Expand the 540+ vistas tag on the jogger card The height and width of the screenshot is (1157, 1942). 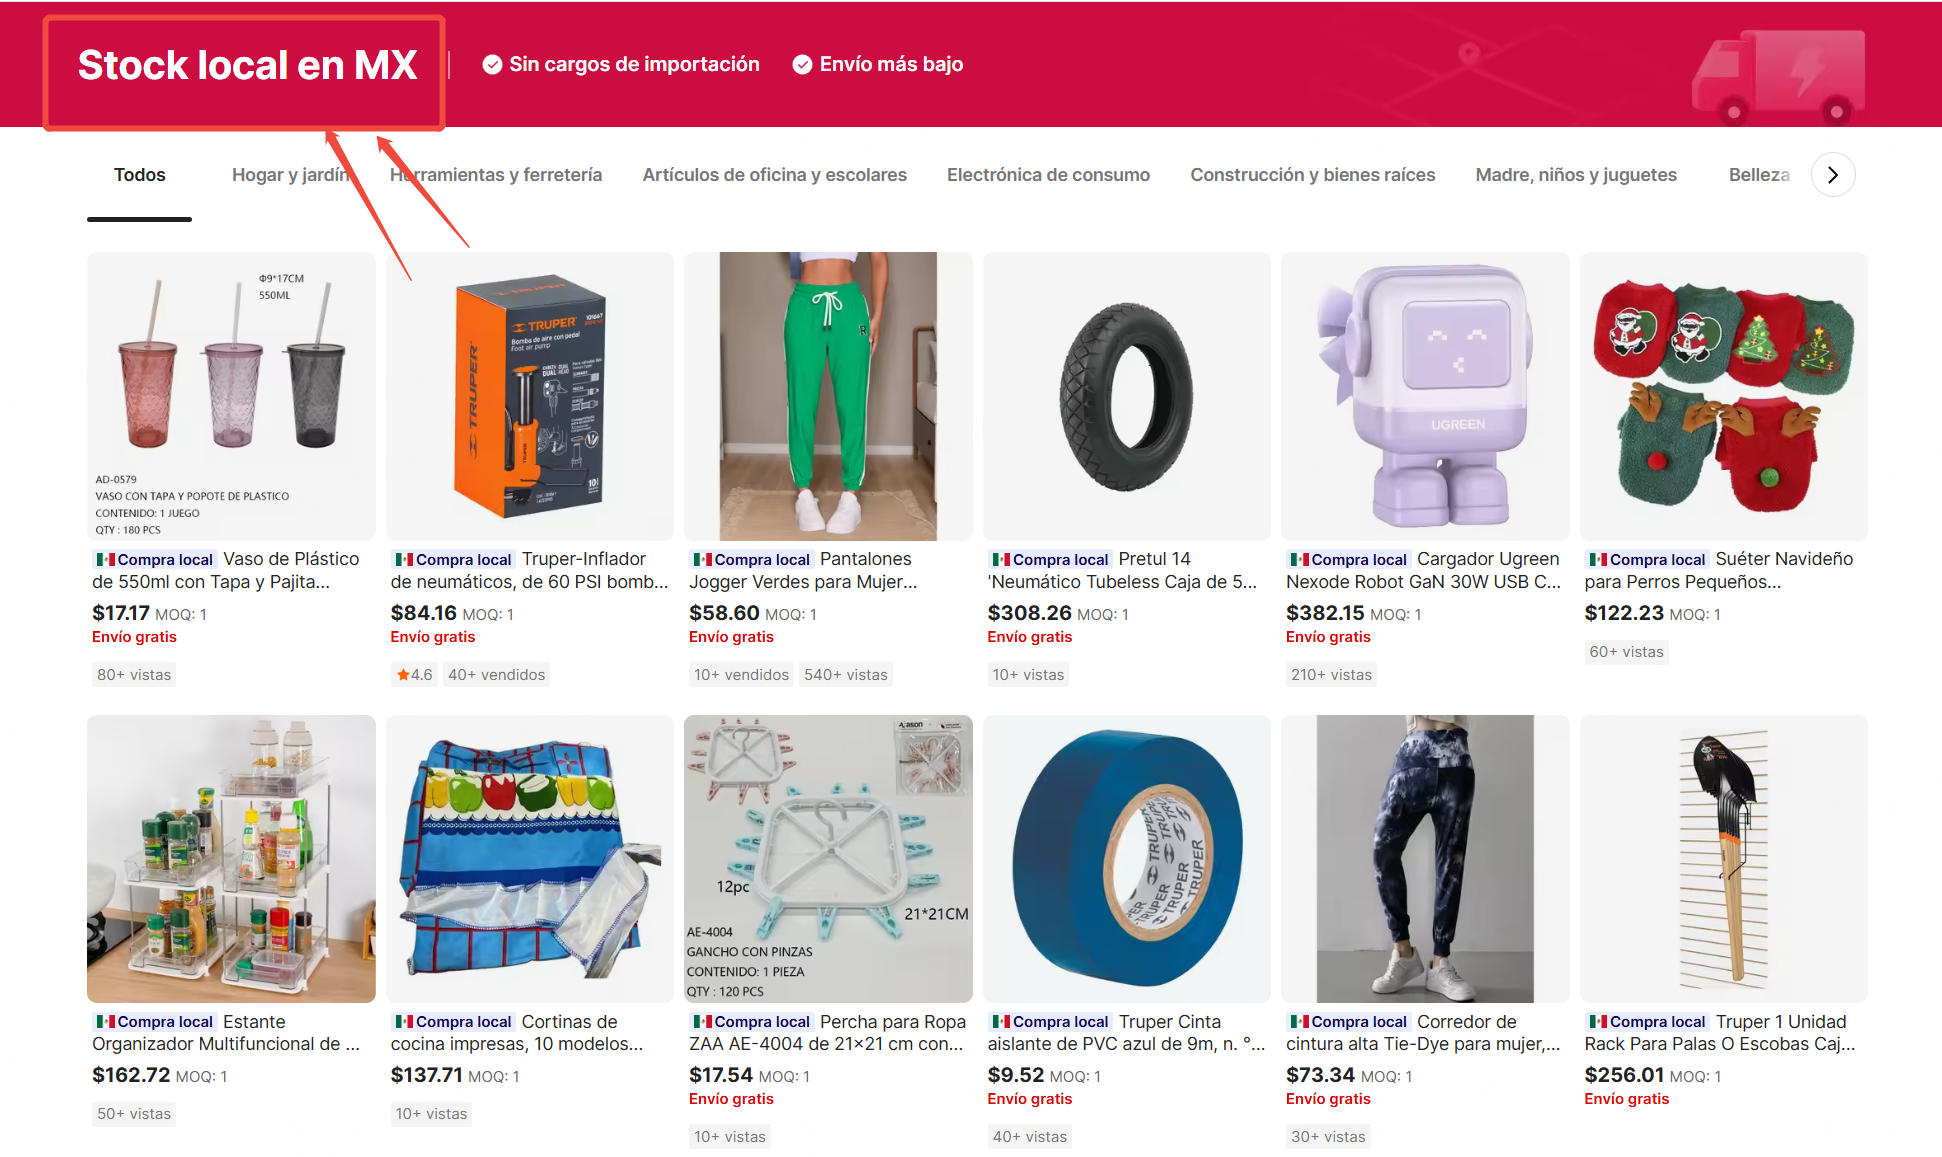click(845, 674)
